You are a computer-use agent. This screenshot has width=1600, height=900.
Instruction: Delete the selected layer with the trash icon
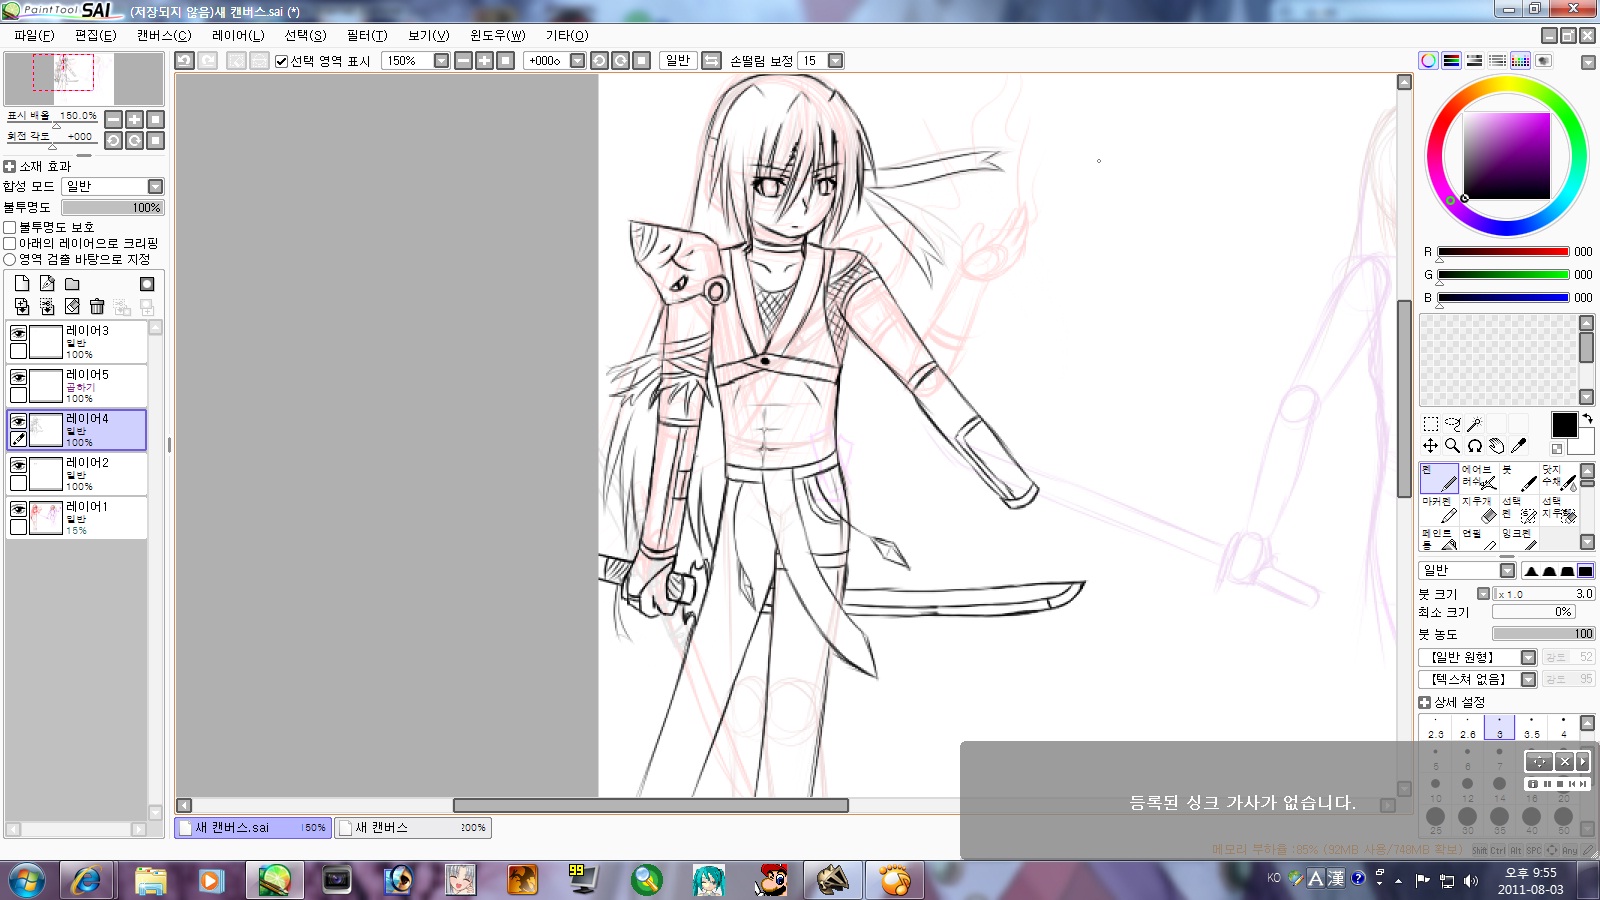[97, 306]
